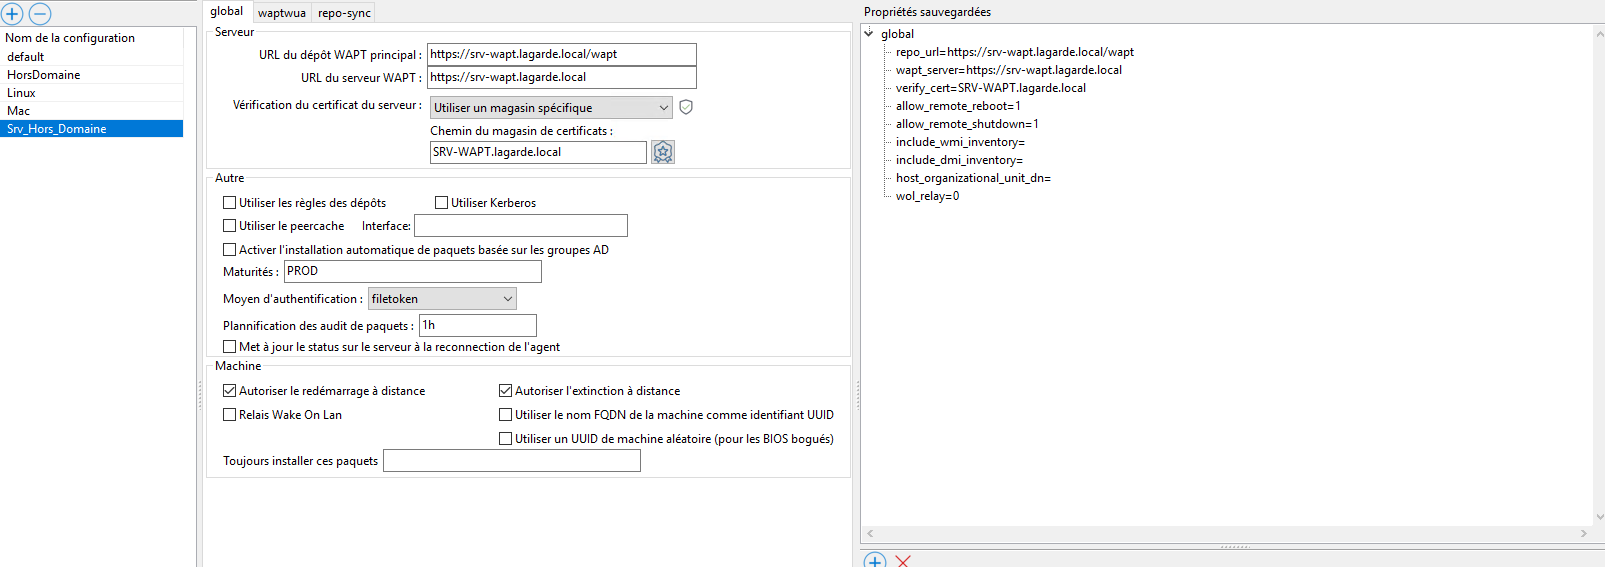Click the certificate store browse icon
The width and height of the screenshot is (1605, 567).
pyautogui.click(x=663, y=152)
